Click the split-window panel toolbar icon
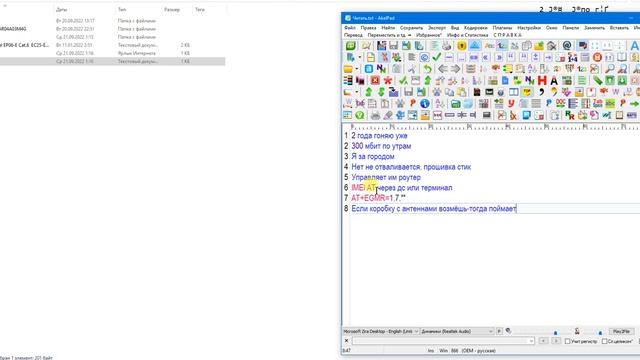The image size is (640, 360). [514, 92]
